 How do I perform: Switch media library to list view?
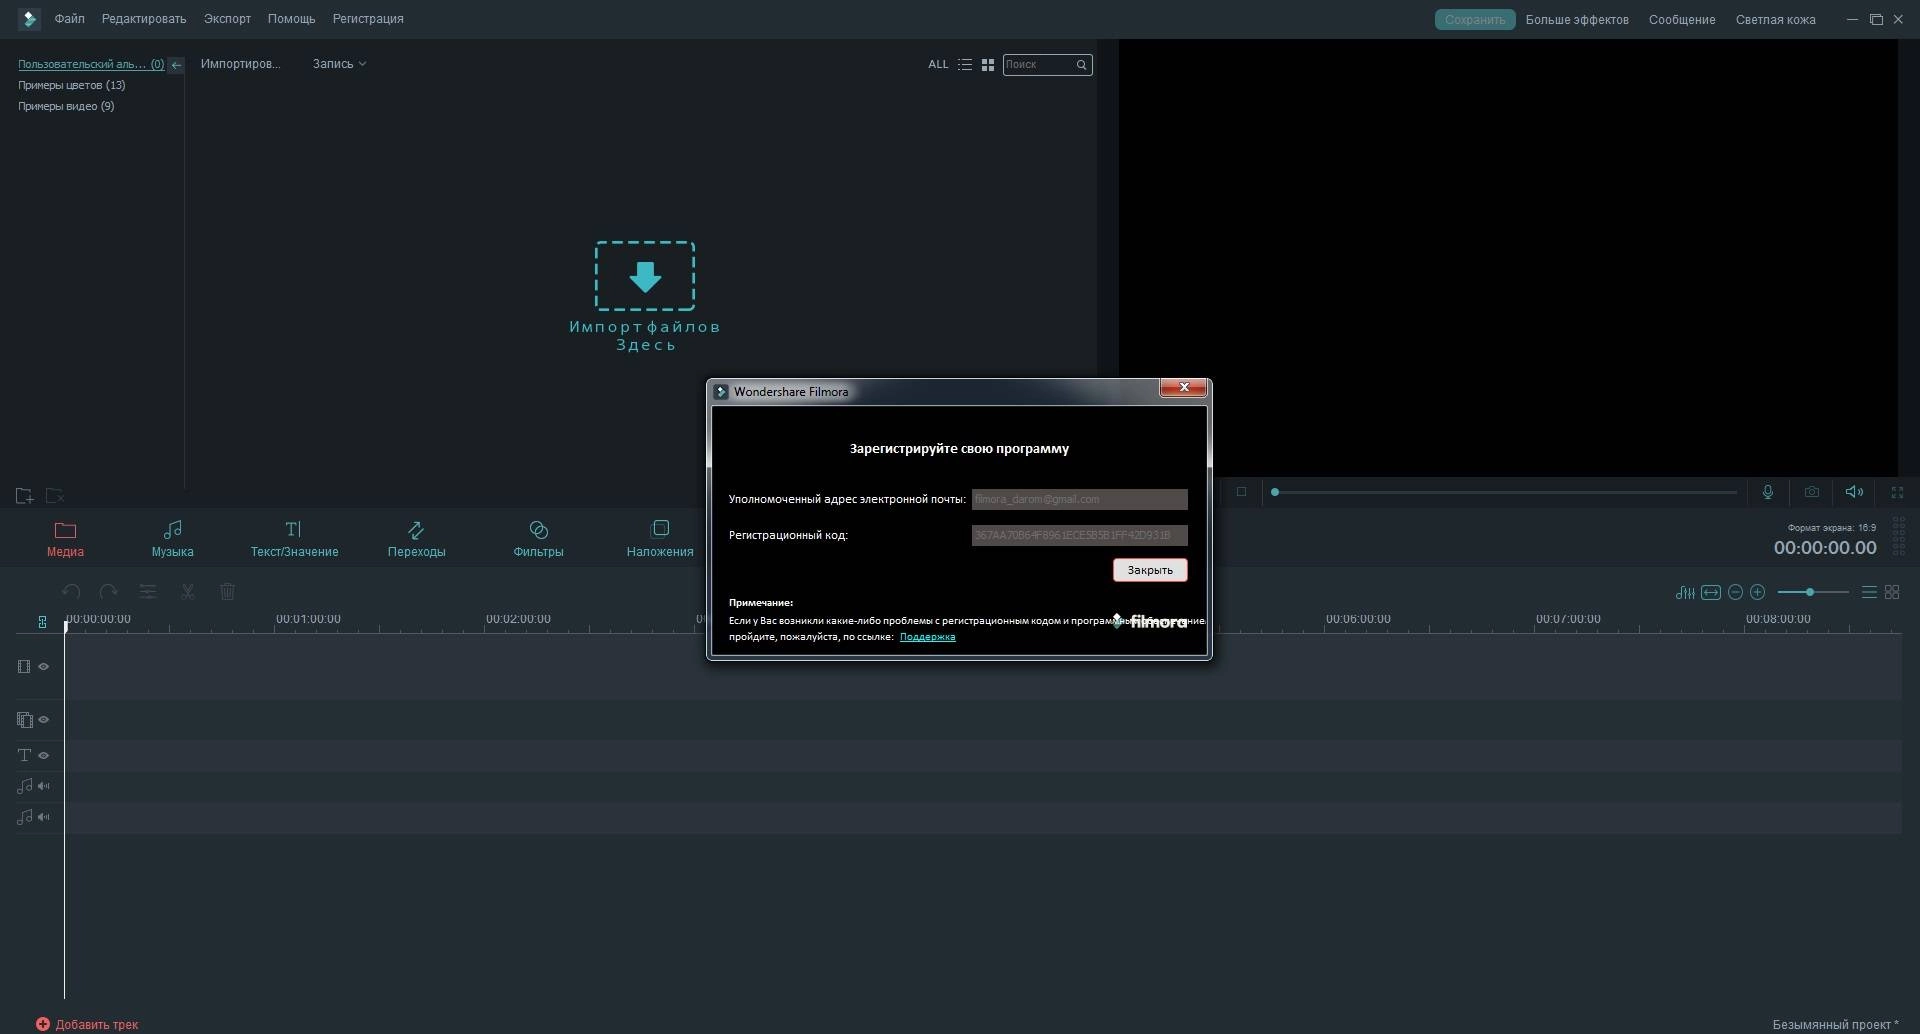point(964,64)
